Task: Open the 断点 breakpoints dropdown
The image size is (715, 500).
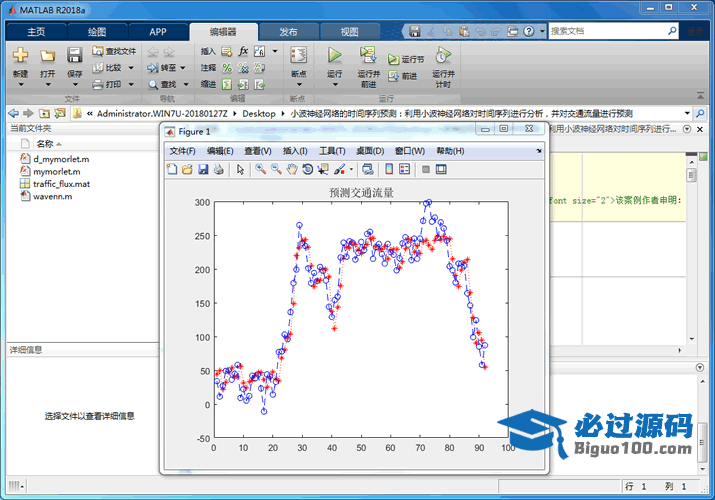Action: point(299,84)
